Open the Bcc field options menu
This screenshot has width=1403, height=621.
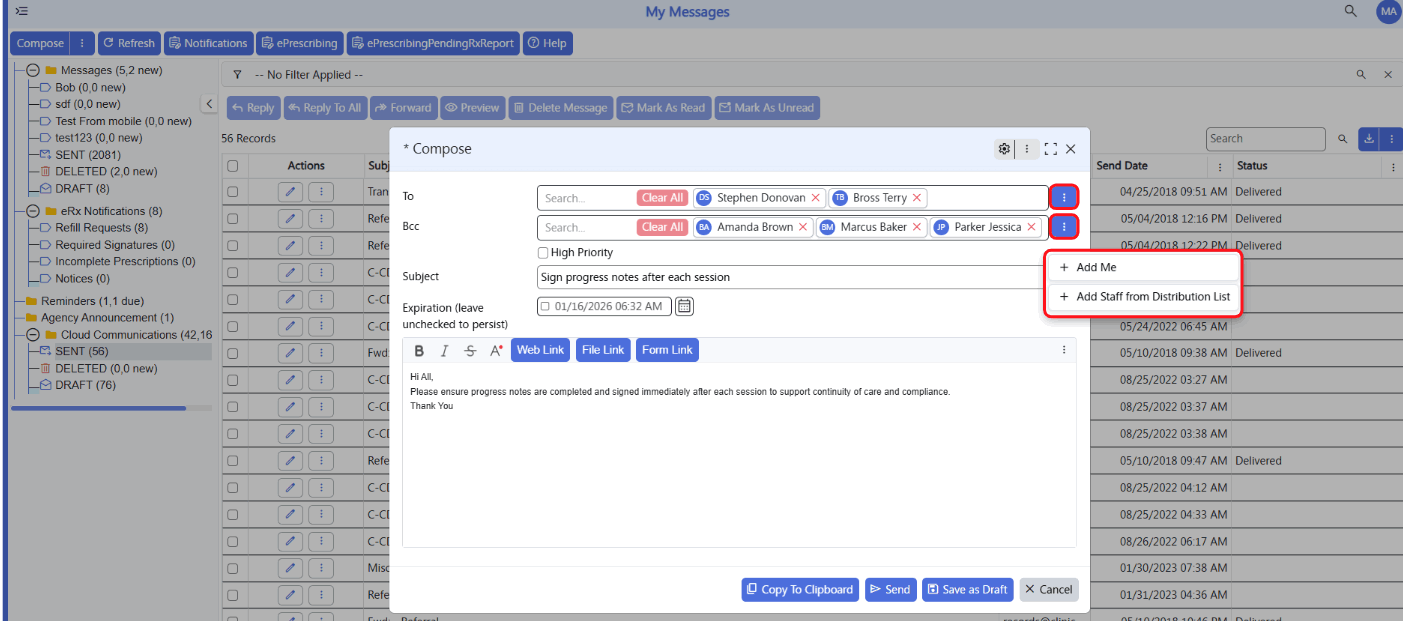pyautogui.click(x=1064, y=227)
